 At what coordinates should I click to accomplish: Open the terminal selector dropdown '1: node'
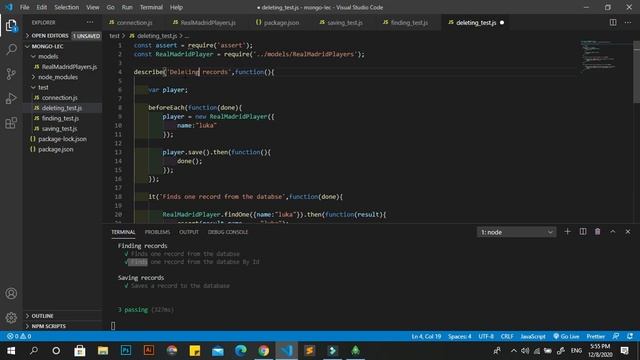point(516,232)
